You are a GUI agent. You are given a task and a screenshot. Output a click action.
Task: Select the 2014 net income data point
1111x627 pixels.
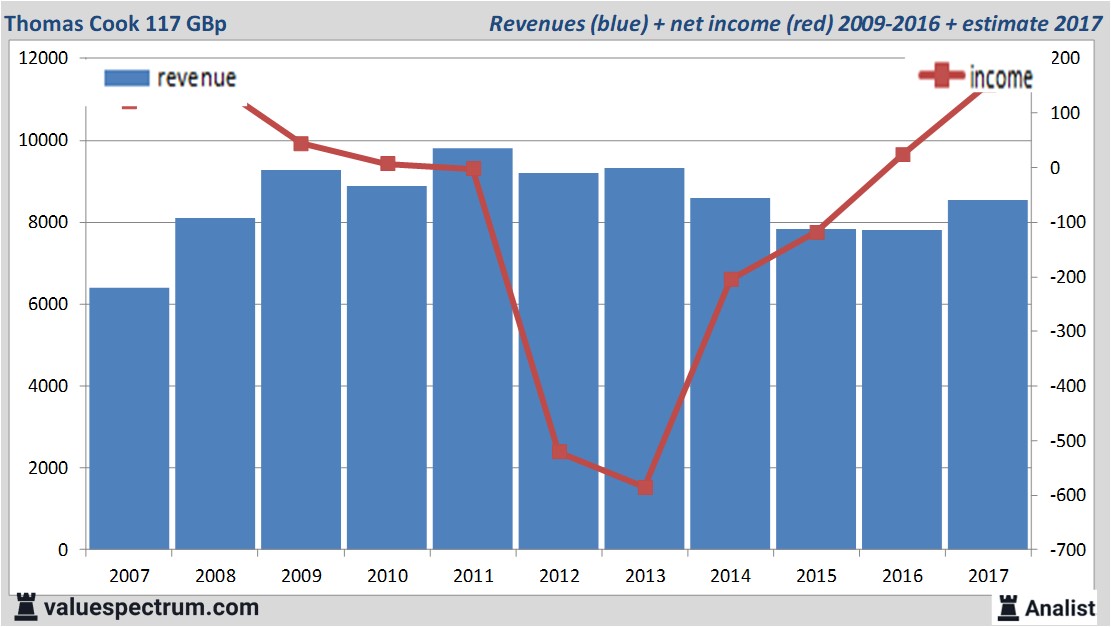coord(731,280)
